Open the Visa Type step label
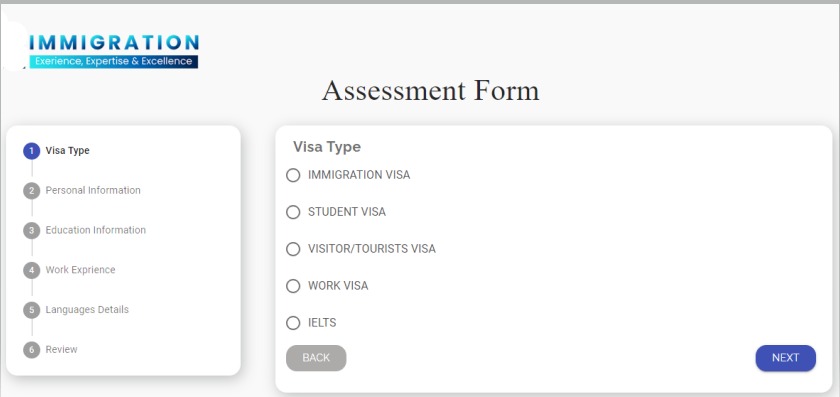 click(x=68, y=151)
